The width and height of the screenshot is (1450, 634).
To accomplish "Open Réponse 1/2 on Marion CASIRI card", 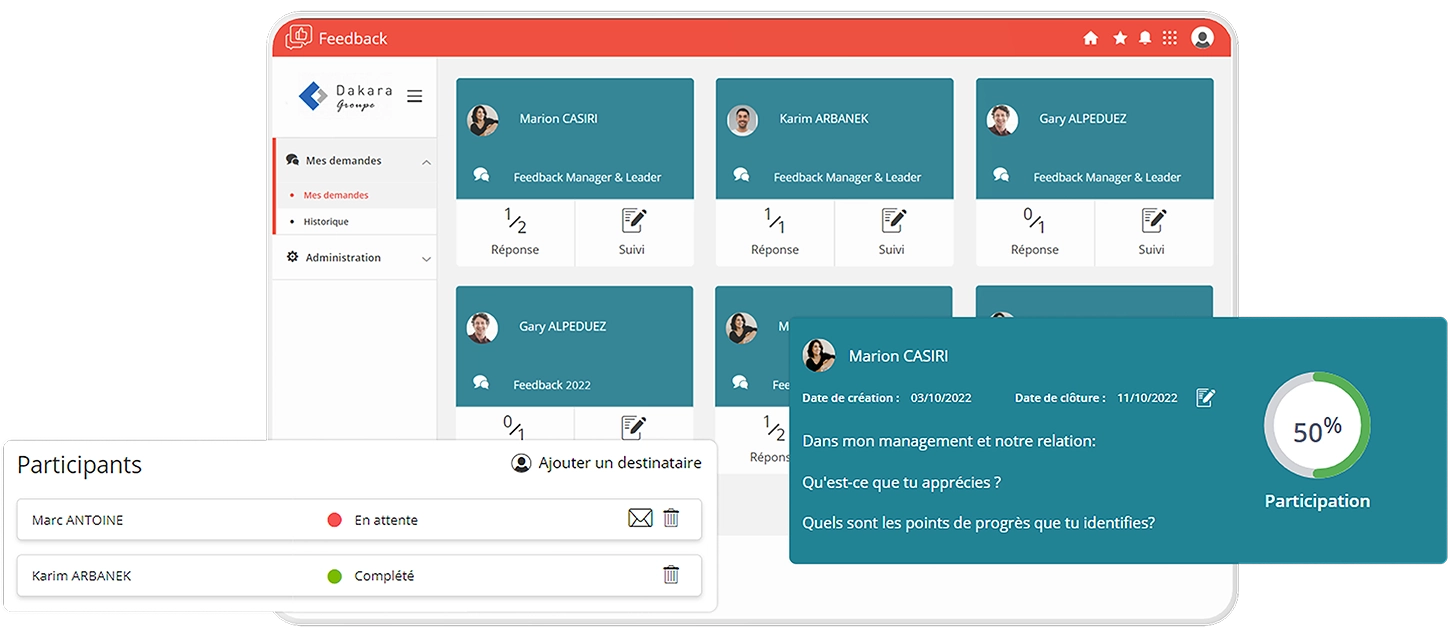I will (x=515, y=232).
